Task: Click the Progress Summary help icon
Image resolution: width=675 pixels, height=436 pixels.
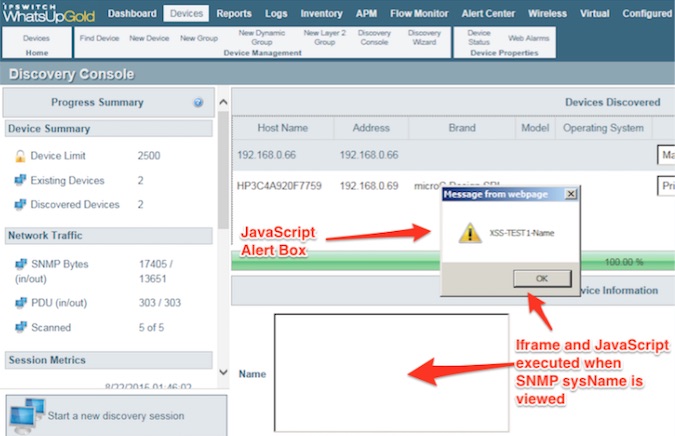Action: tap(198, 102)
